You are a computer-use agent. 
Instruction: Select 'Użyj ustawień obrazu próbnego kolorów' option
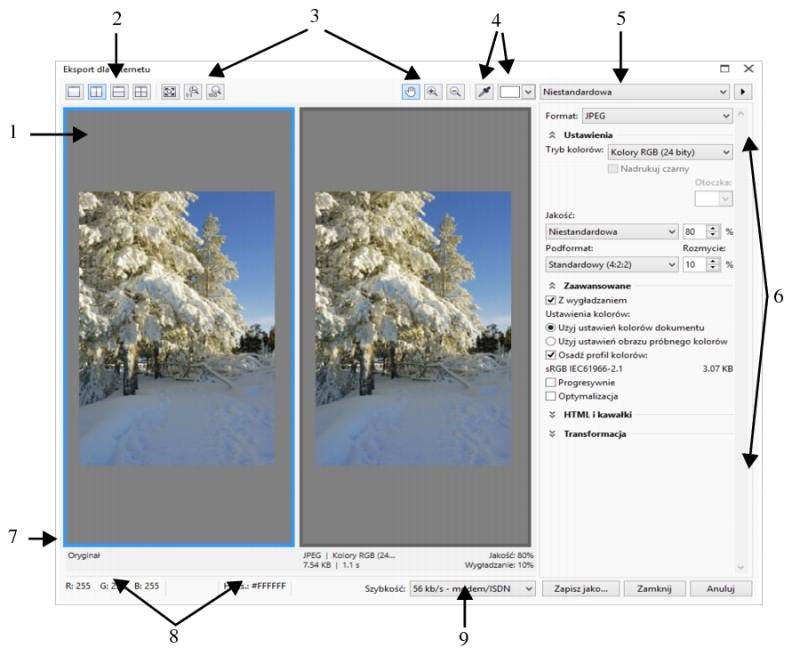[550, 341]
